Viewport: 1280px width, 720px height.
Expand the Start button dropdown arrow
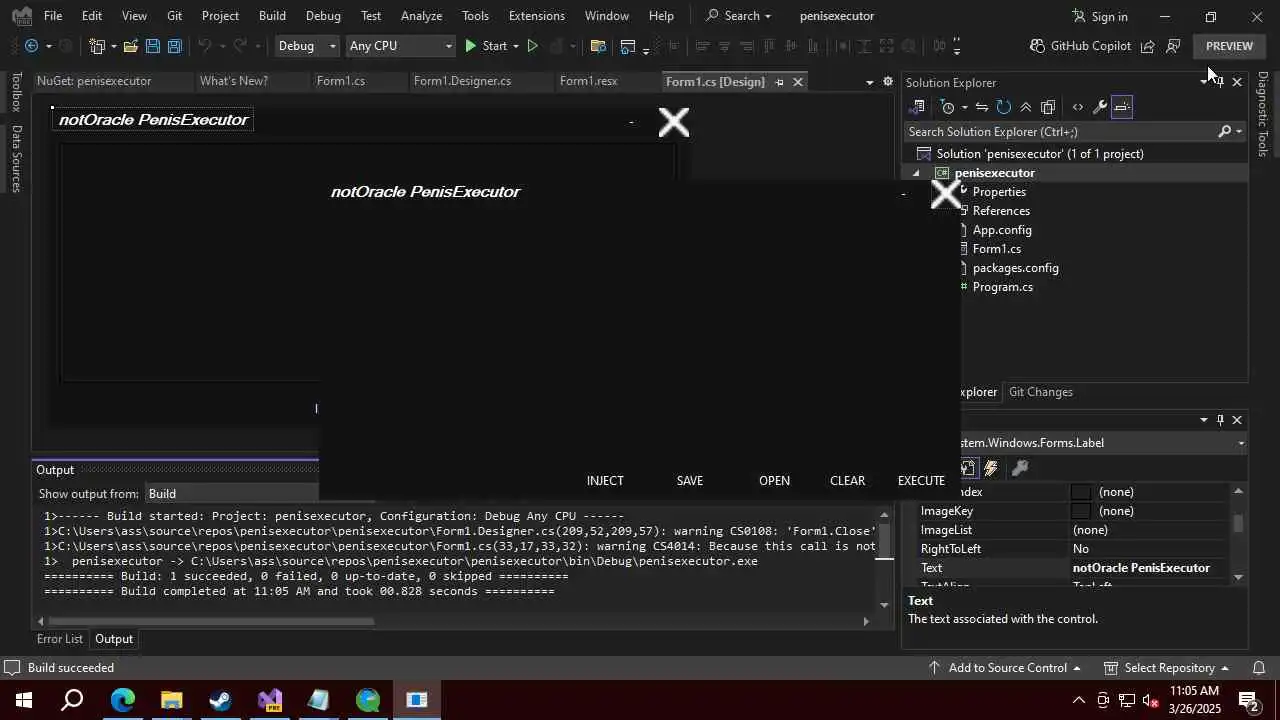coord(516,46)
